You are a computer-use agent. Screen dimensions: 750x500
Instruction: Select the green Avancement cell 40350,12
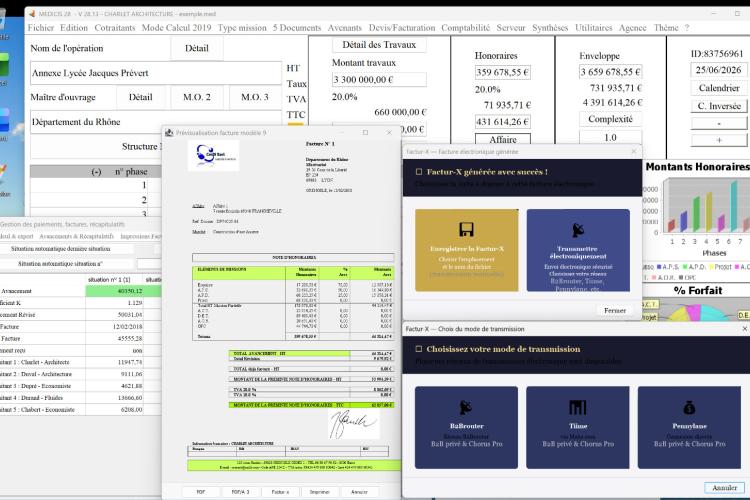(x=114, y=291)
